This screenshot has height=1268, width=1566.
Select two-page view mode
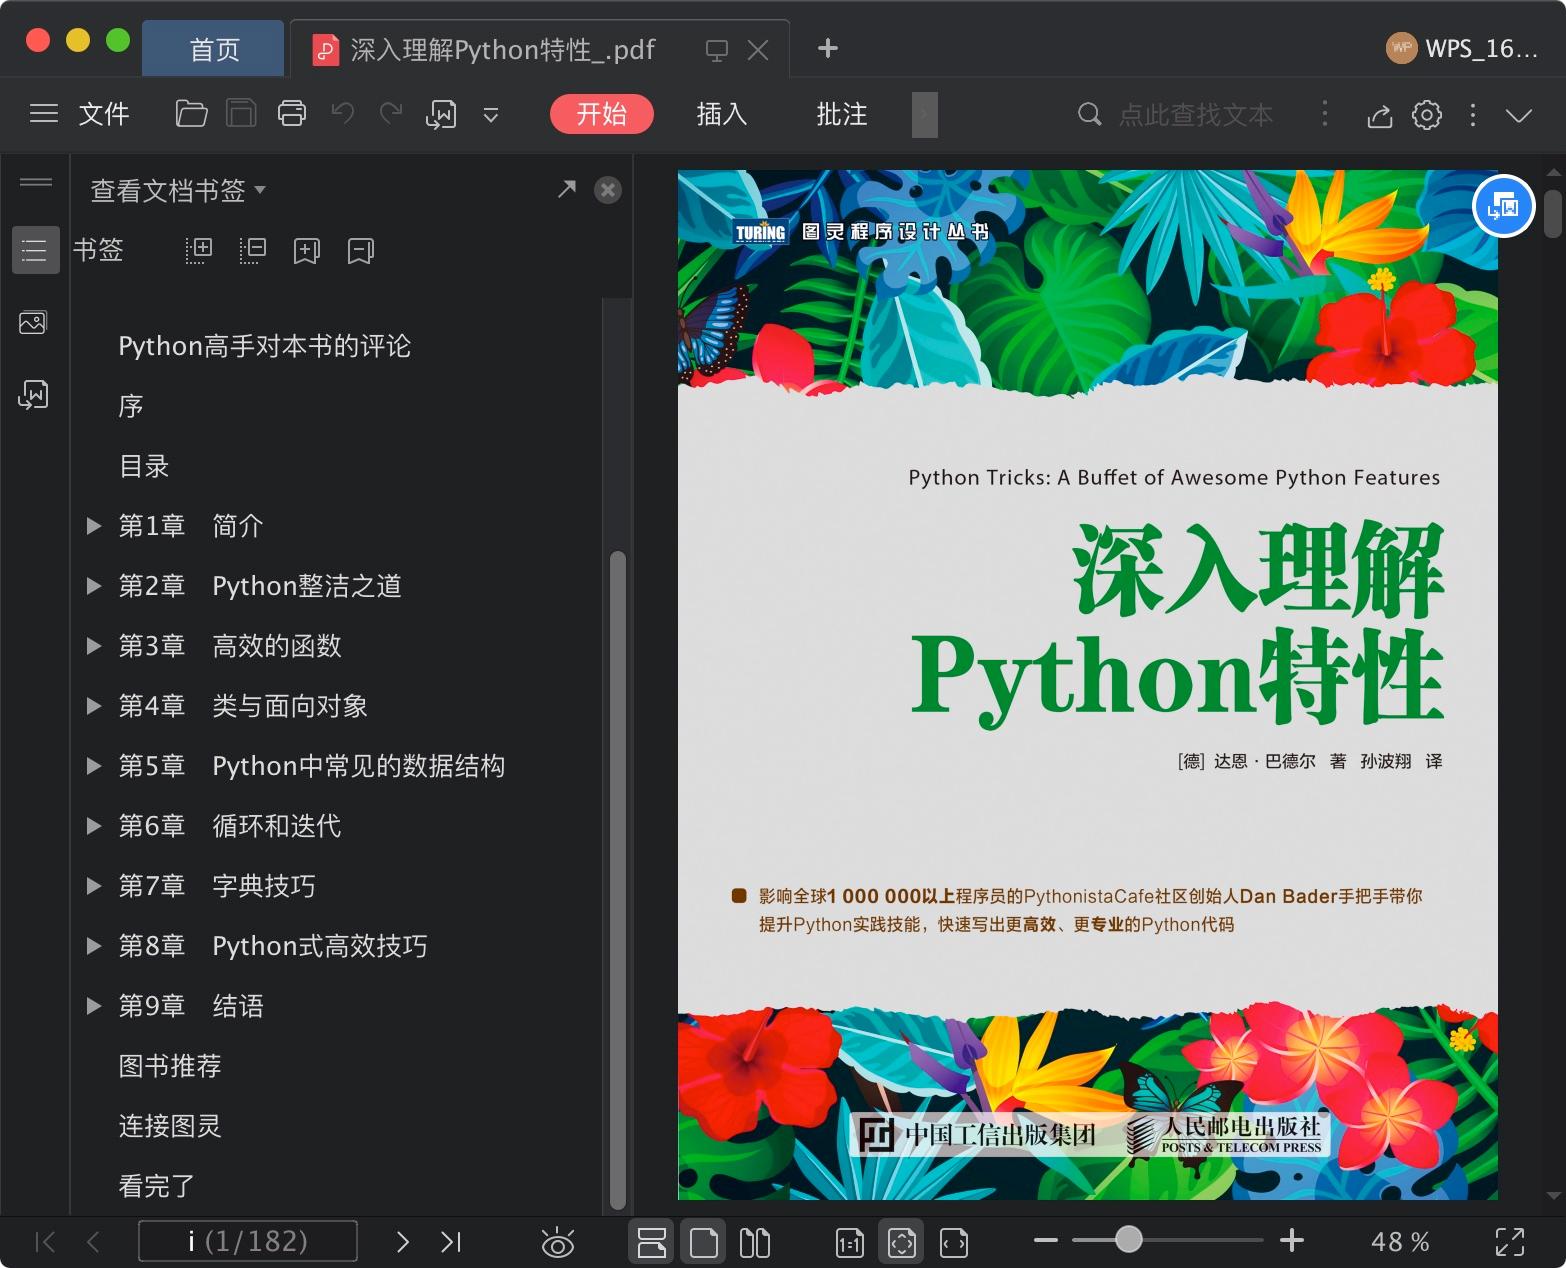point(755,1242)
